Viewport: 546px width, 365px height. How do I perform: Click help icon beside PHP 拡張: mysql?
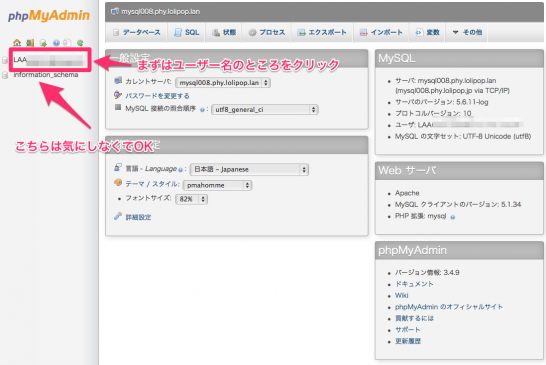[x=453, y=217]
